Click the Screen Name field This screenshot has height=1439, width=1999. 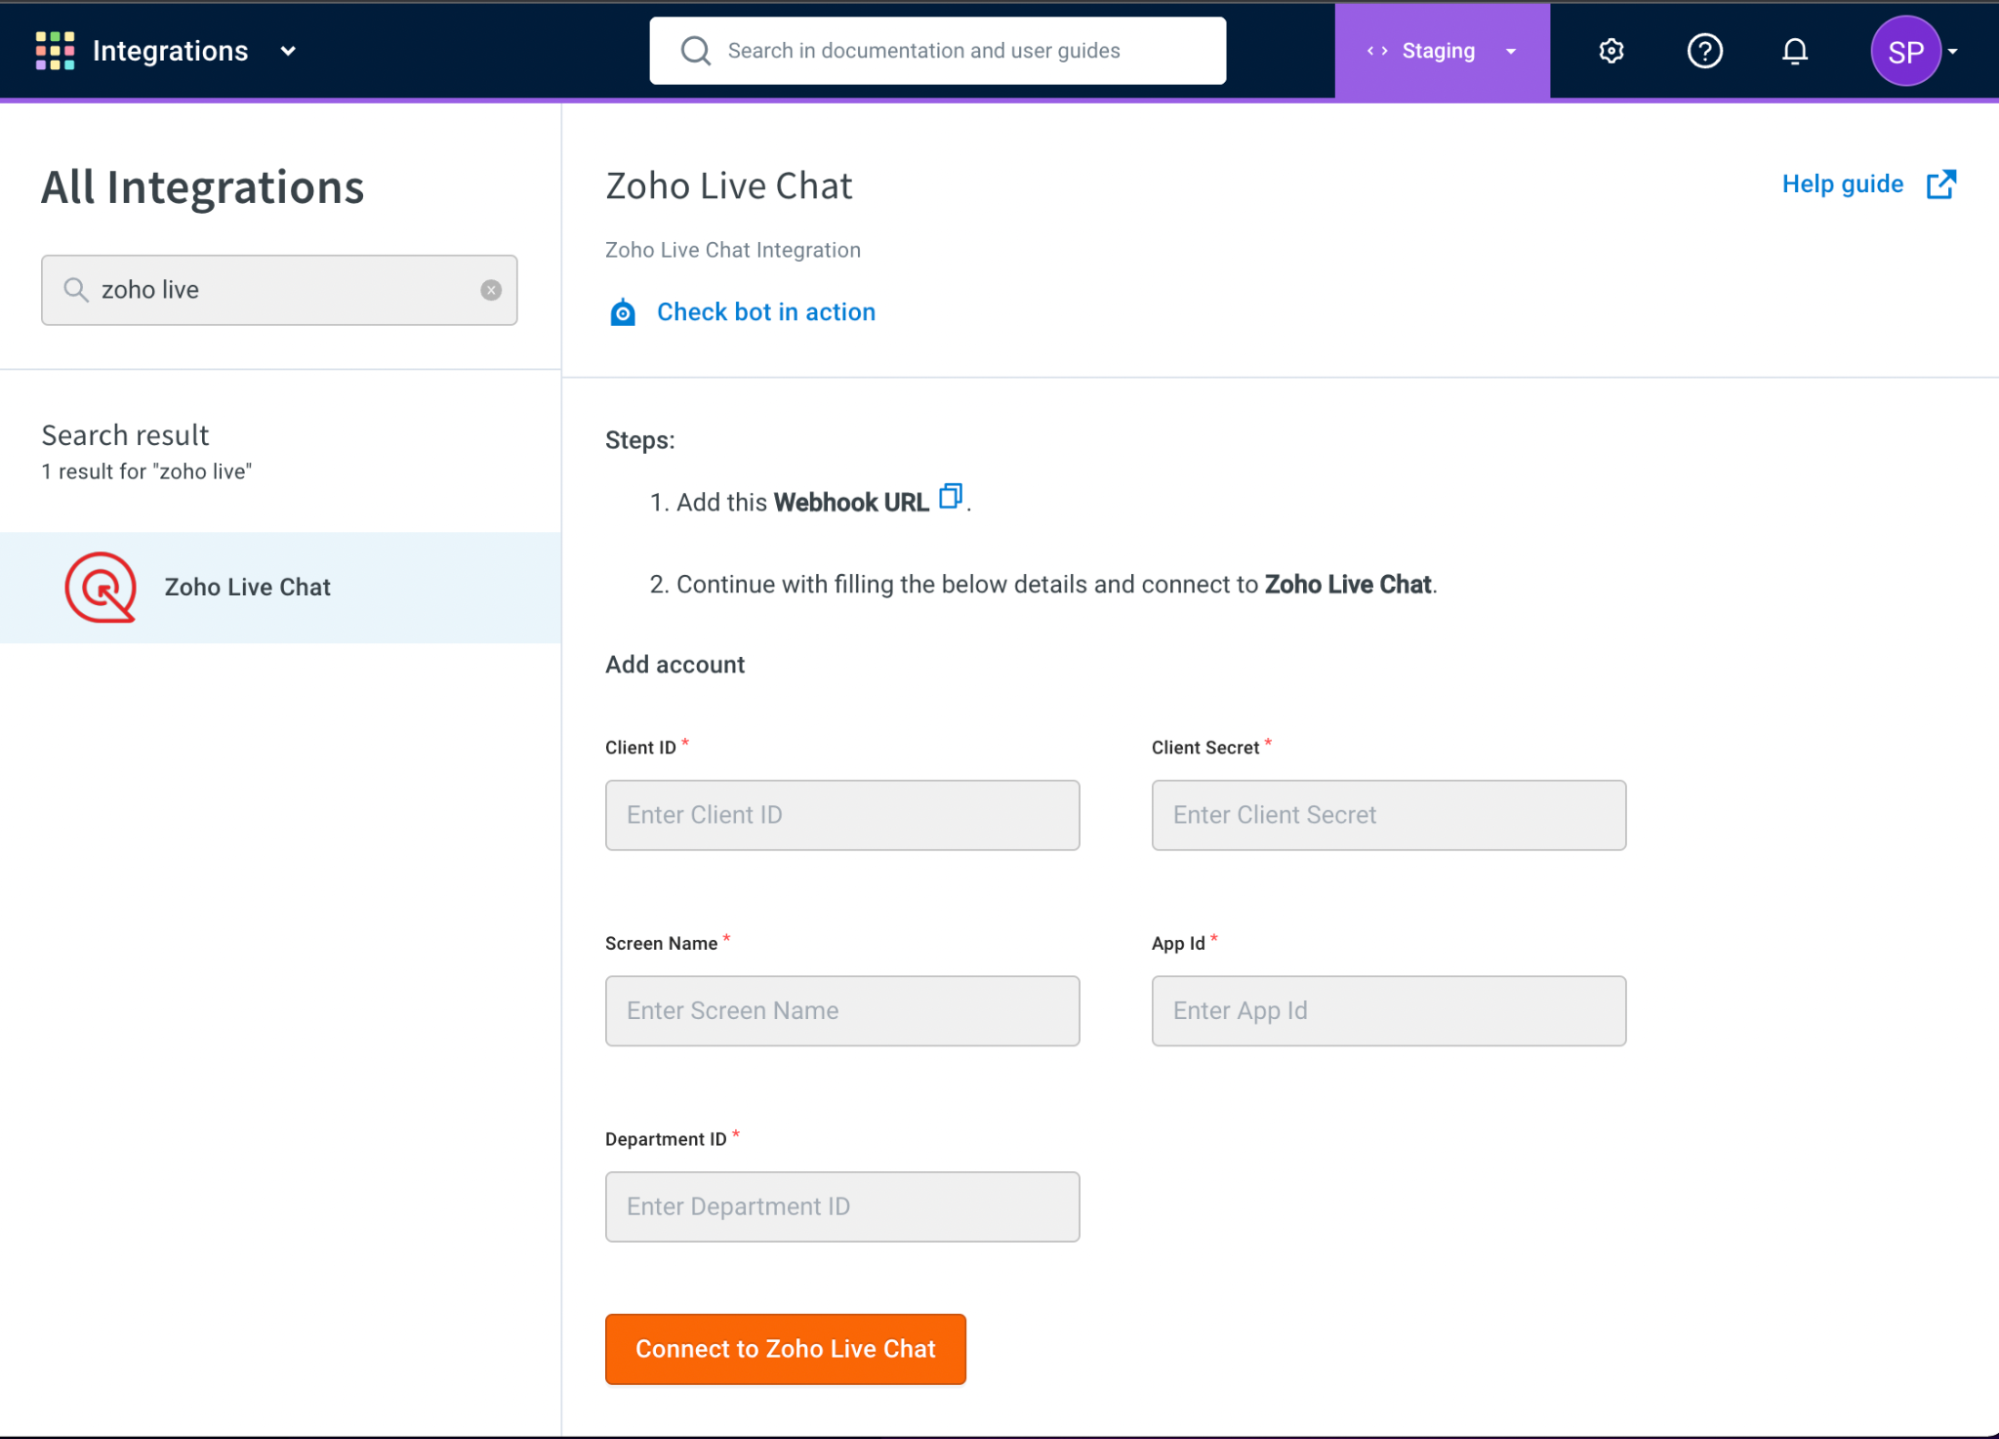pos(842,1011)
